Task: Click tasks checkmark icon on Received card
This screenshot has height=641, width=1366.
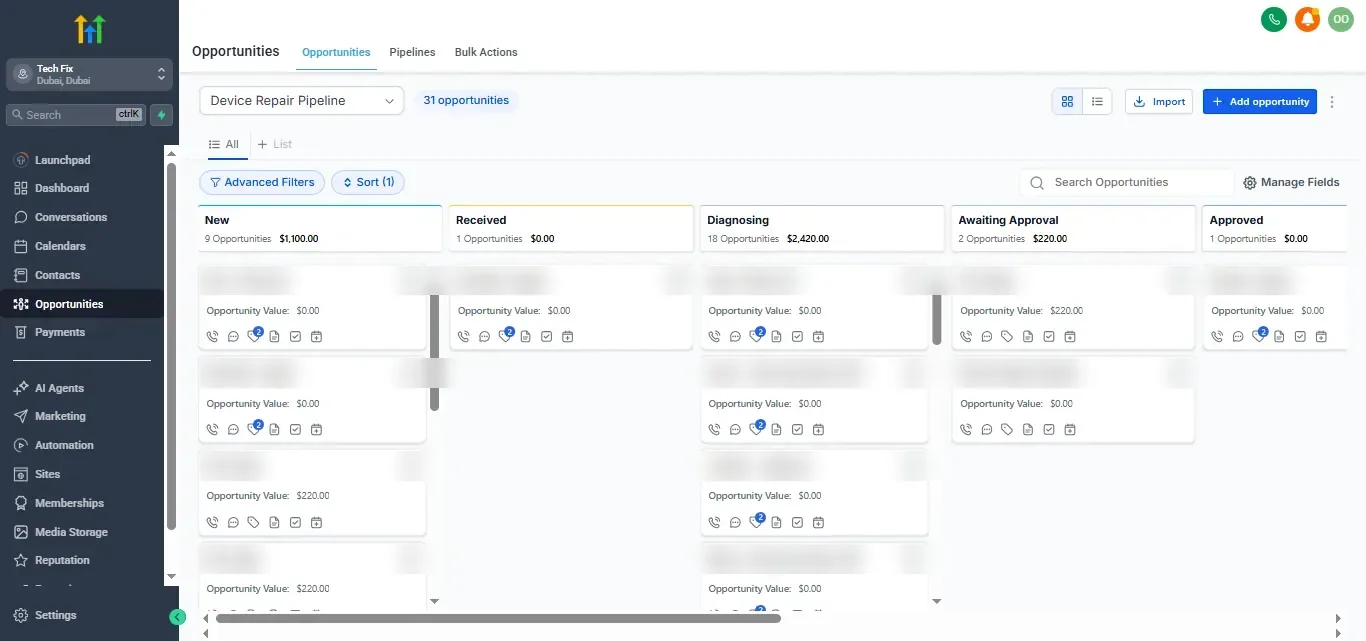Action: 547,337
